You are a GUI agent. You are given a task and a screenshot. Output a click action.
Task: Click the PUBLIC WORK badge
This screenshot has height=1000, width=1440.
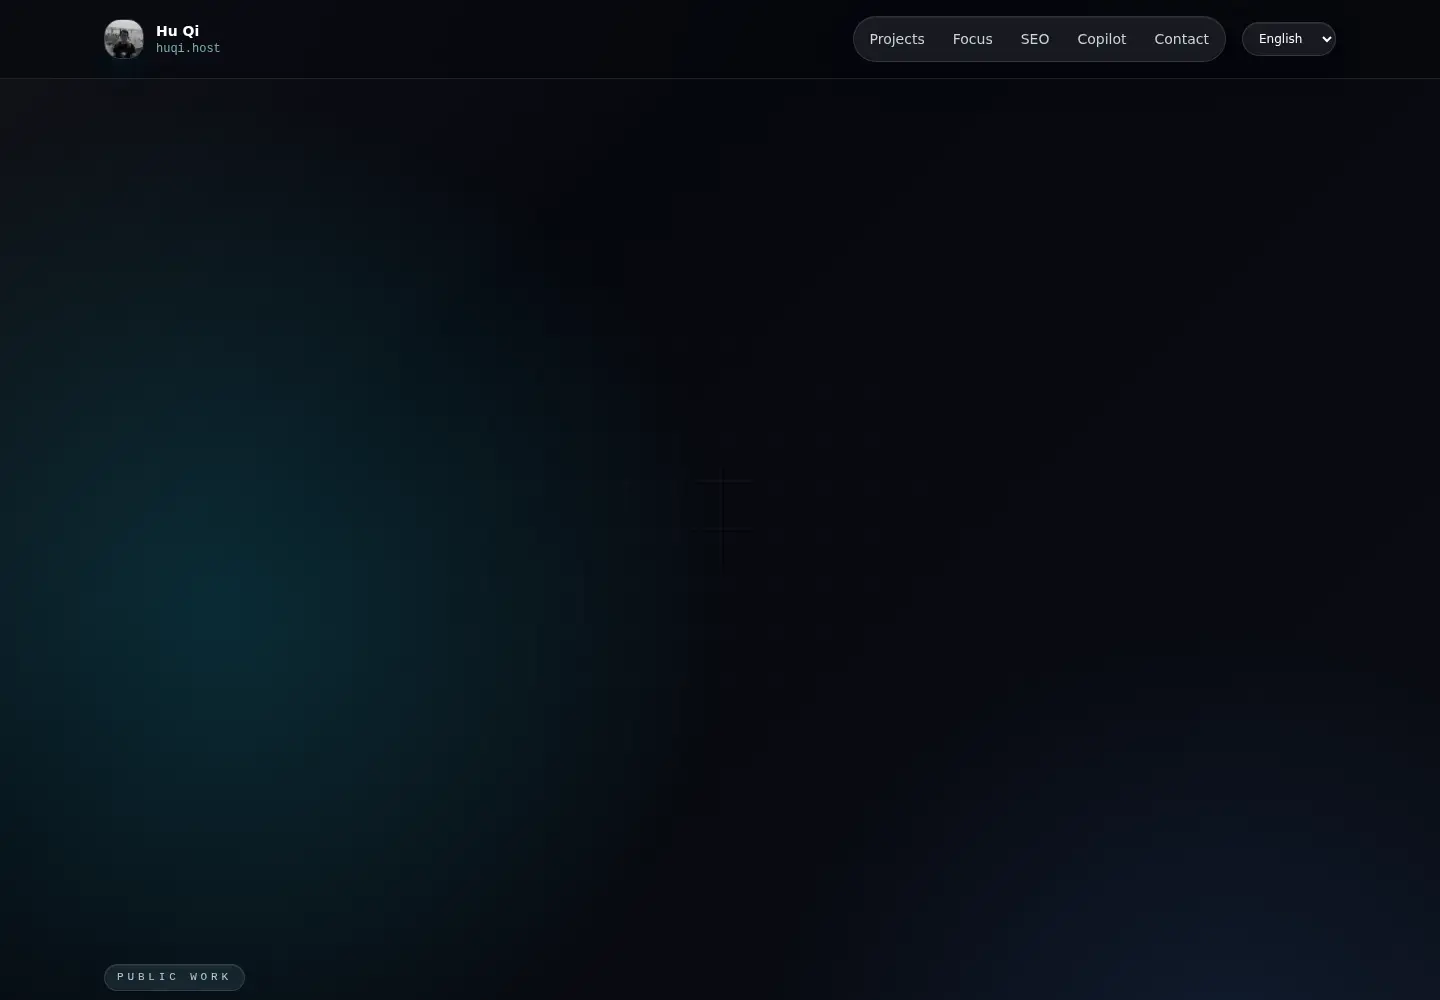click(x=174, y=977)
